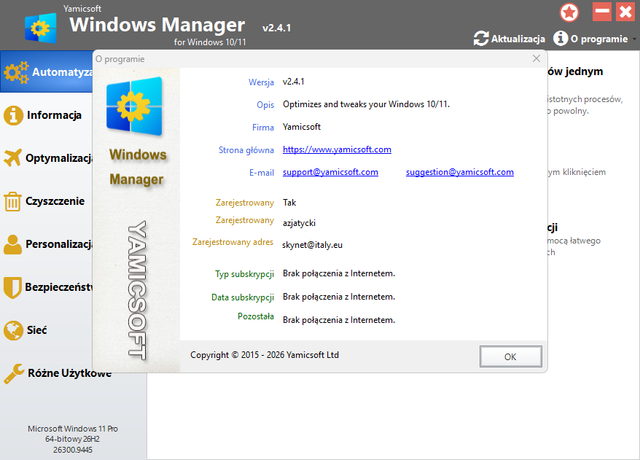Click the Automatyzacja gears icon
The height and width of the screenshot is (460, 640).
pyautogui.click(x=16, y=72)
